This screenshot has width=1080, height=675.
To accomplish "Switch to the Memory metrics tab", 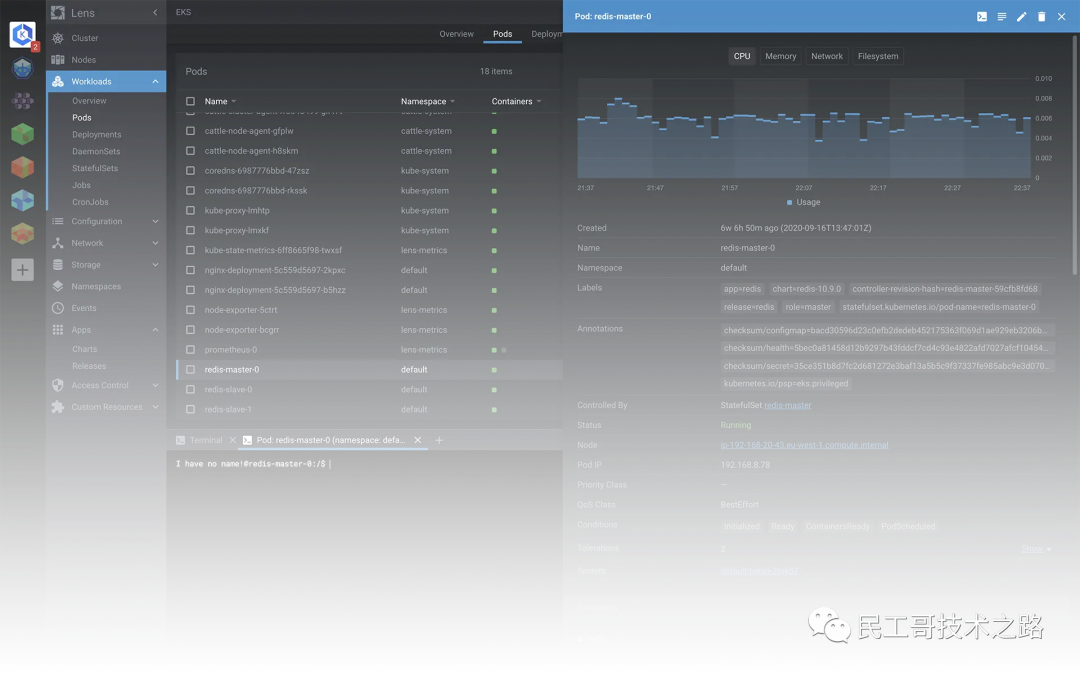I will (781, 56).
